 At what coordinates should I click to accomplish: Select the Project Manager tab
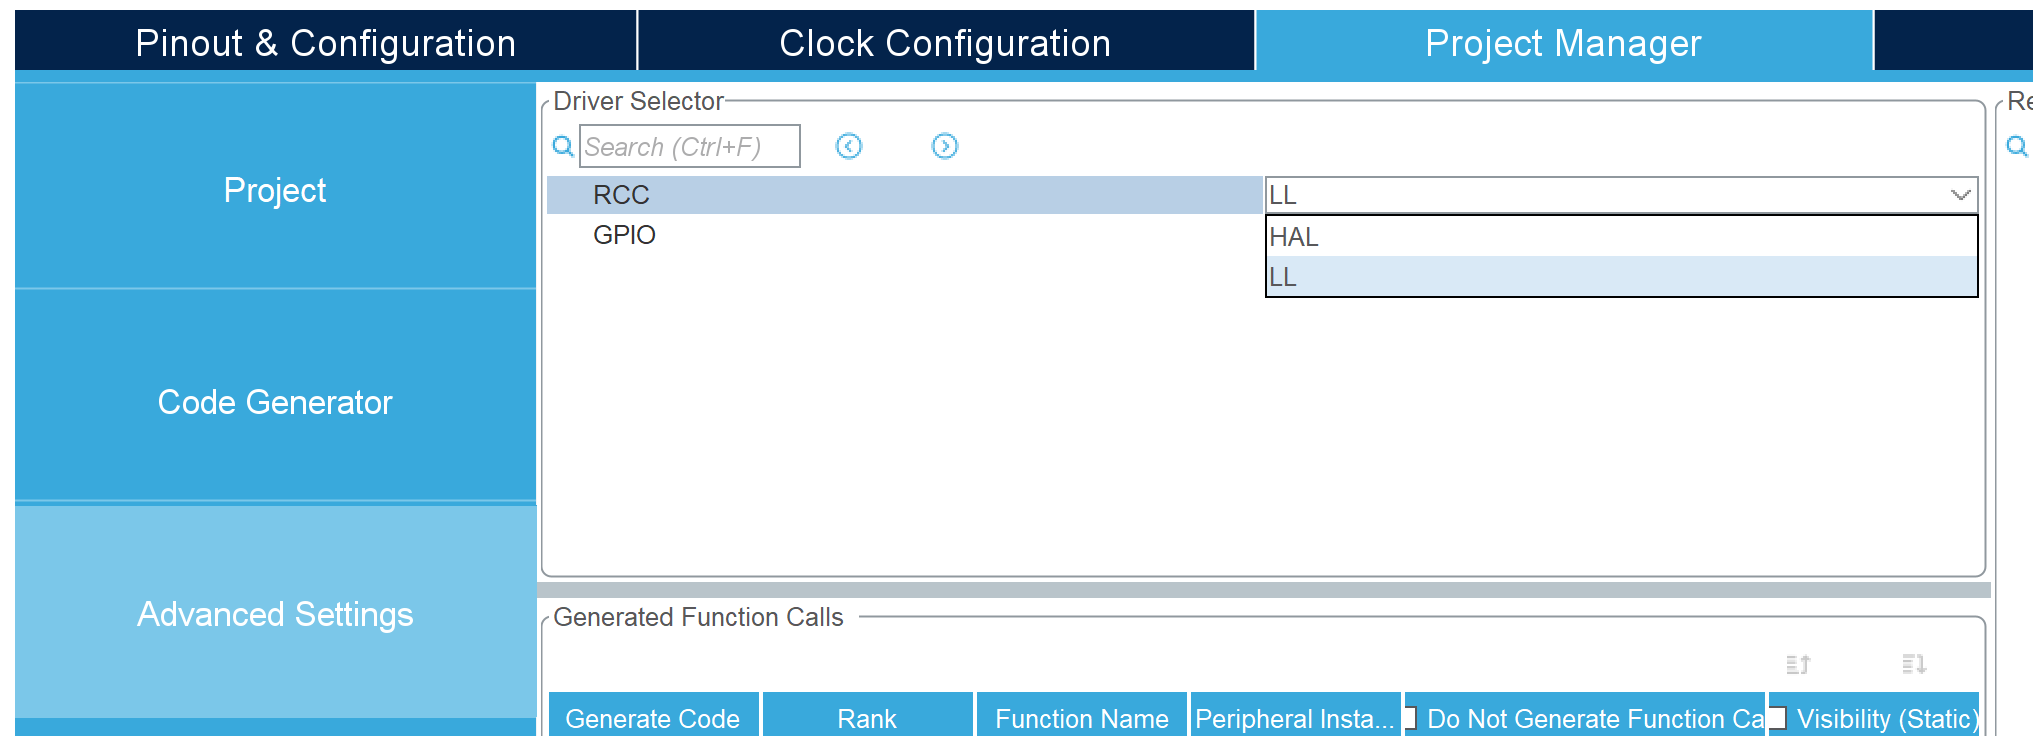pos(1563,43)
